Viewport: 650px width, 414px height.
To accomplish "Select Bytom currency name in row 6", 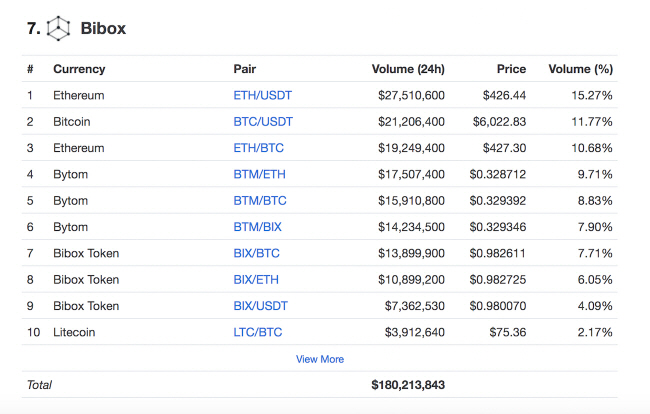I will tap(70, 227).
